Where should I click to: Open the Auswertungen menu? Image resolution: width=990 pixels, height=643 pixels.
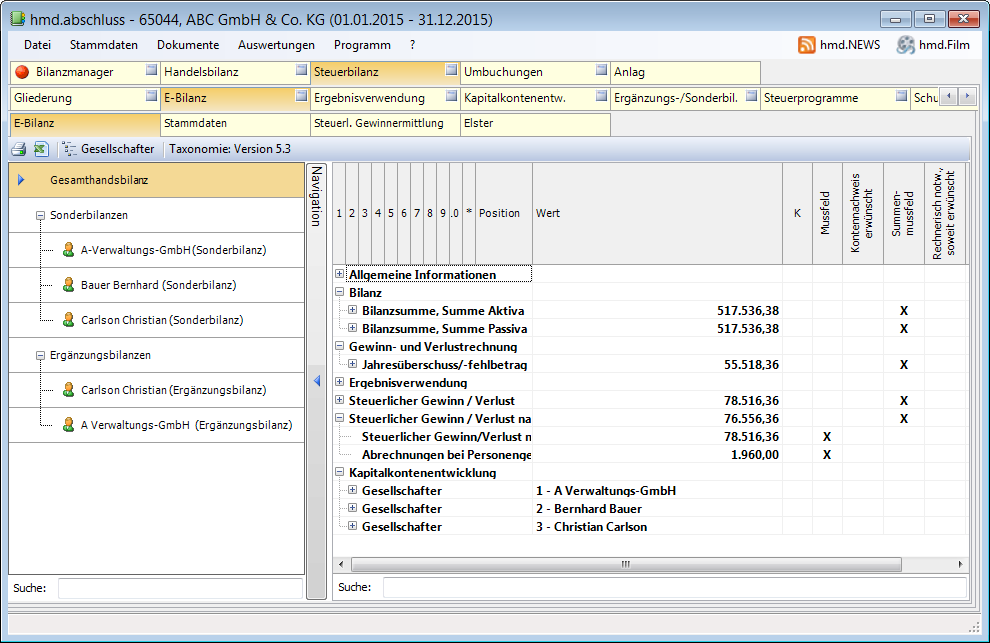pyautogui.click(x=276, y=45)
